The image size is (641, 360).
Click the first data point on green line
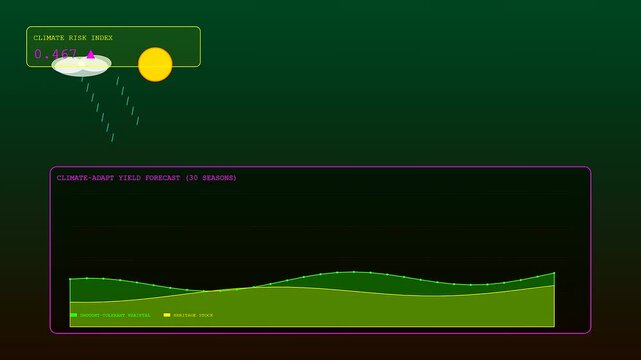pos(70,279)
